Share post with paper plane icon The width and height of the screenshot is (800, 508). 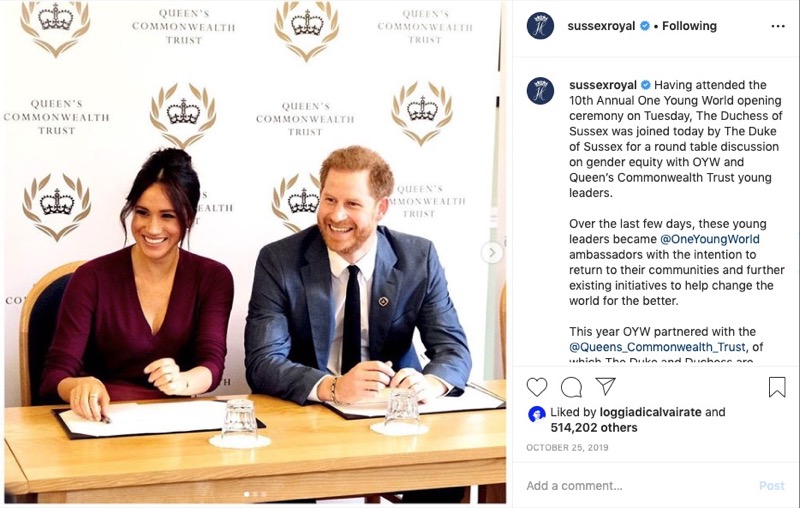pyautogui.click(x=606, y=386)
